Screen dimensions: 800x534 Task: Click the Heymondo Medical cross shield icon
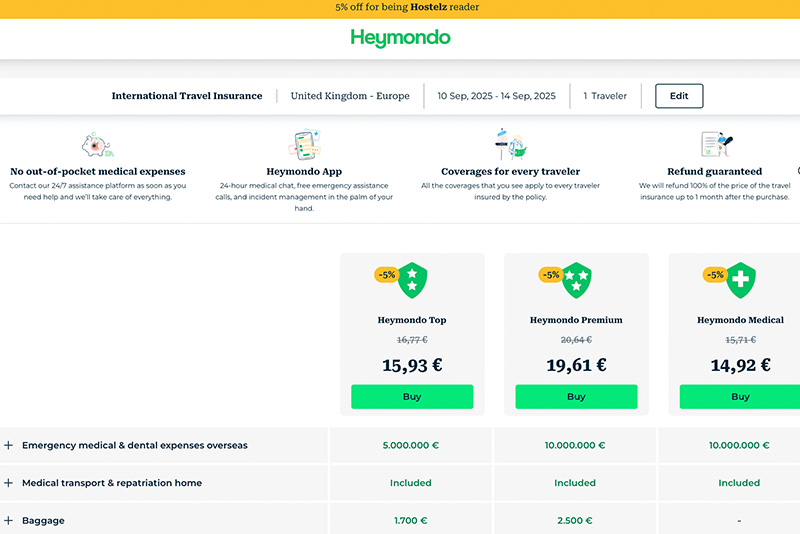741,280
